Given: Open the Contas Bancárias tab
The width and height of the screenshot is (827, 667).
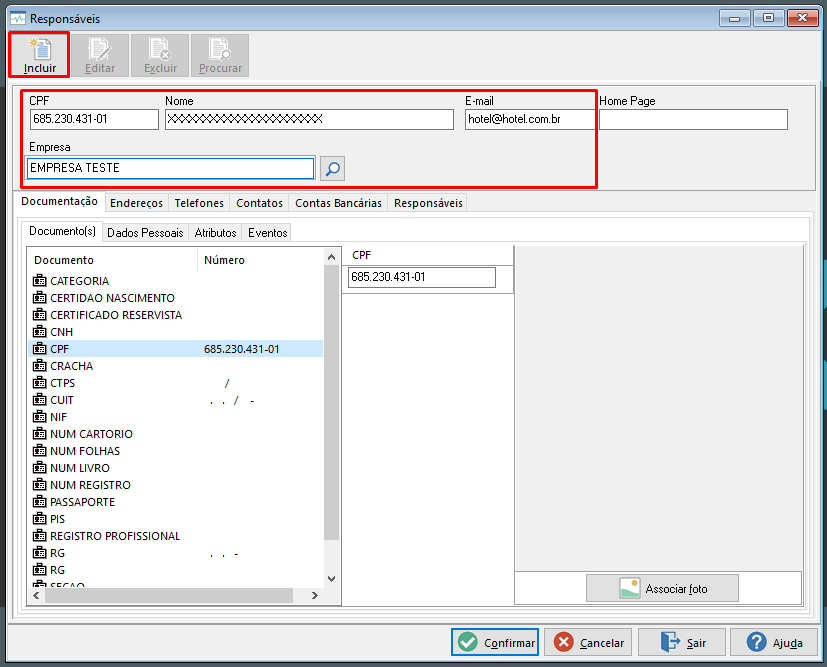Looking at the screenshot, I should [x=338, y=203].
